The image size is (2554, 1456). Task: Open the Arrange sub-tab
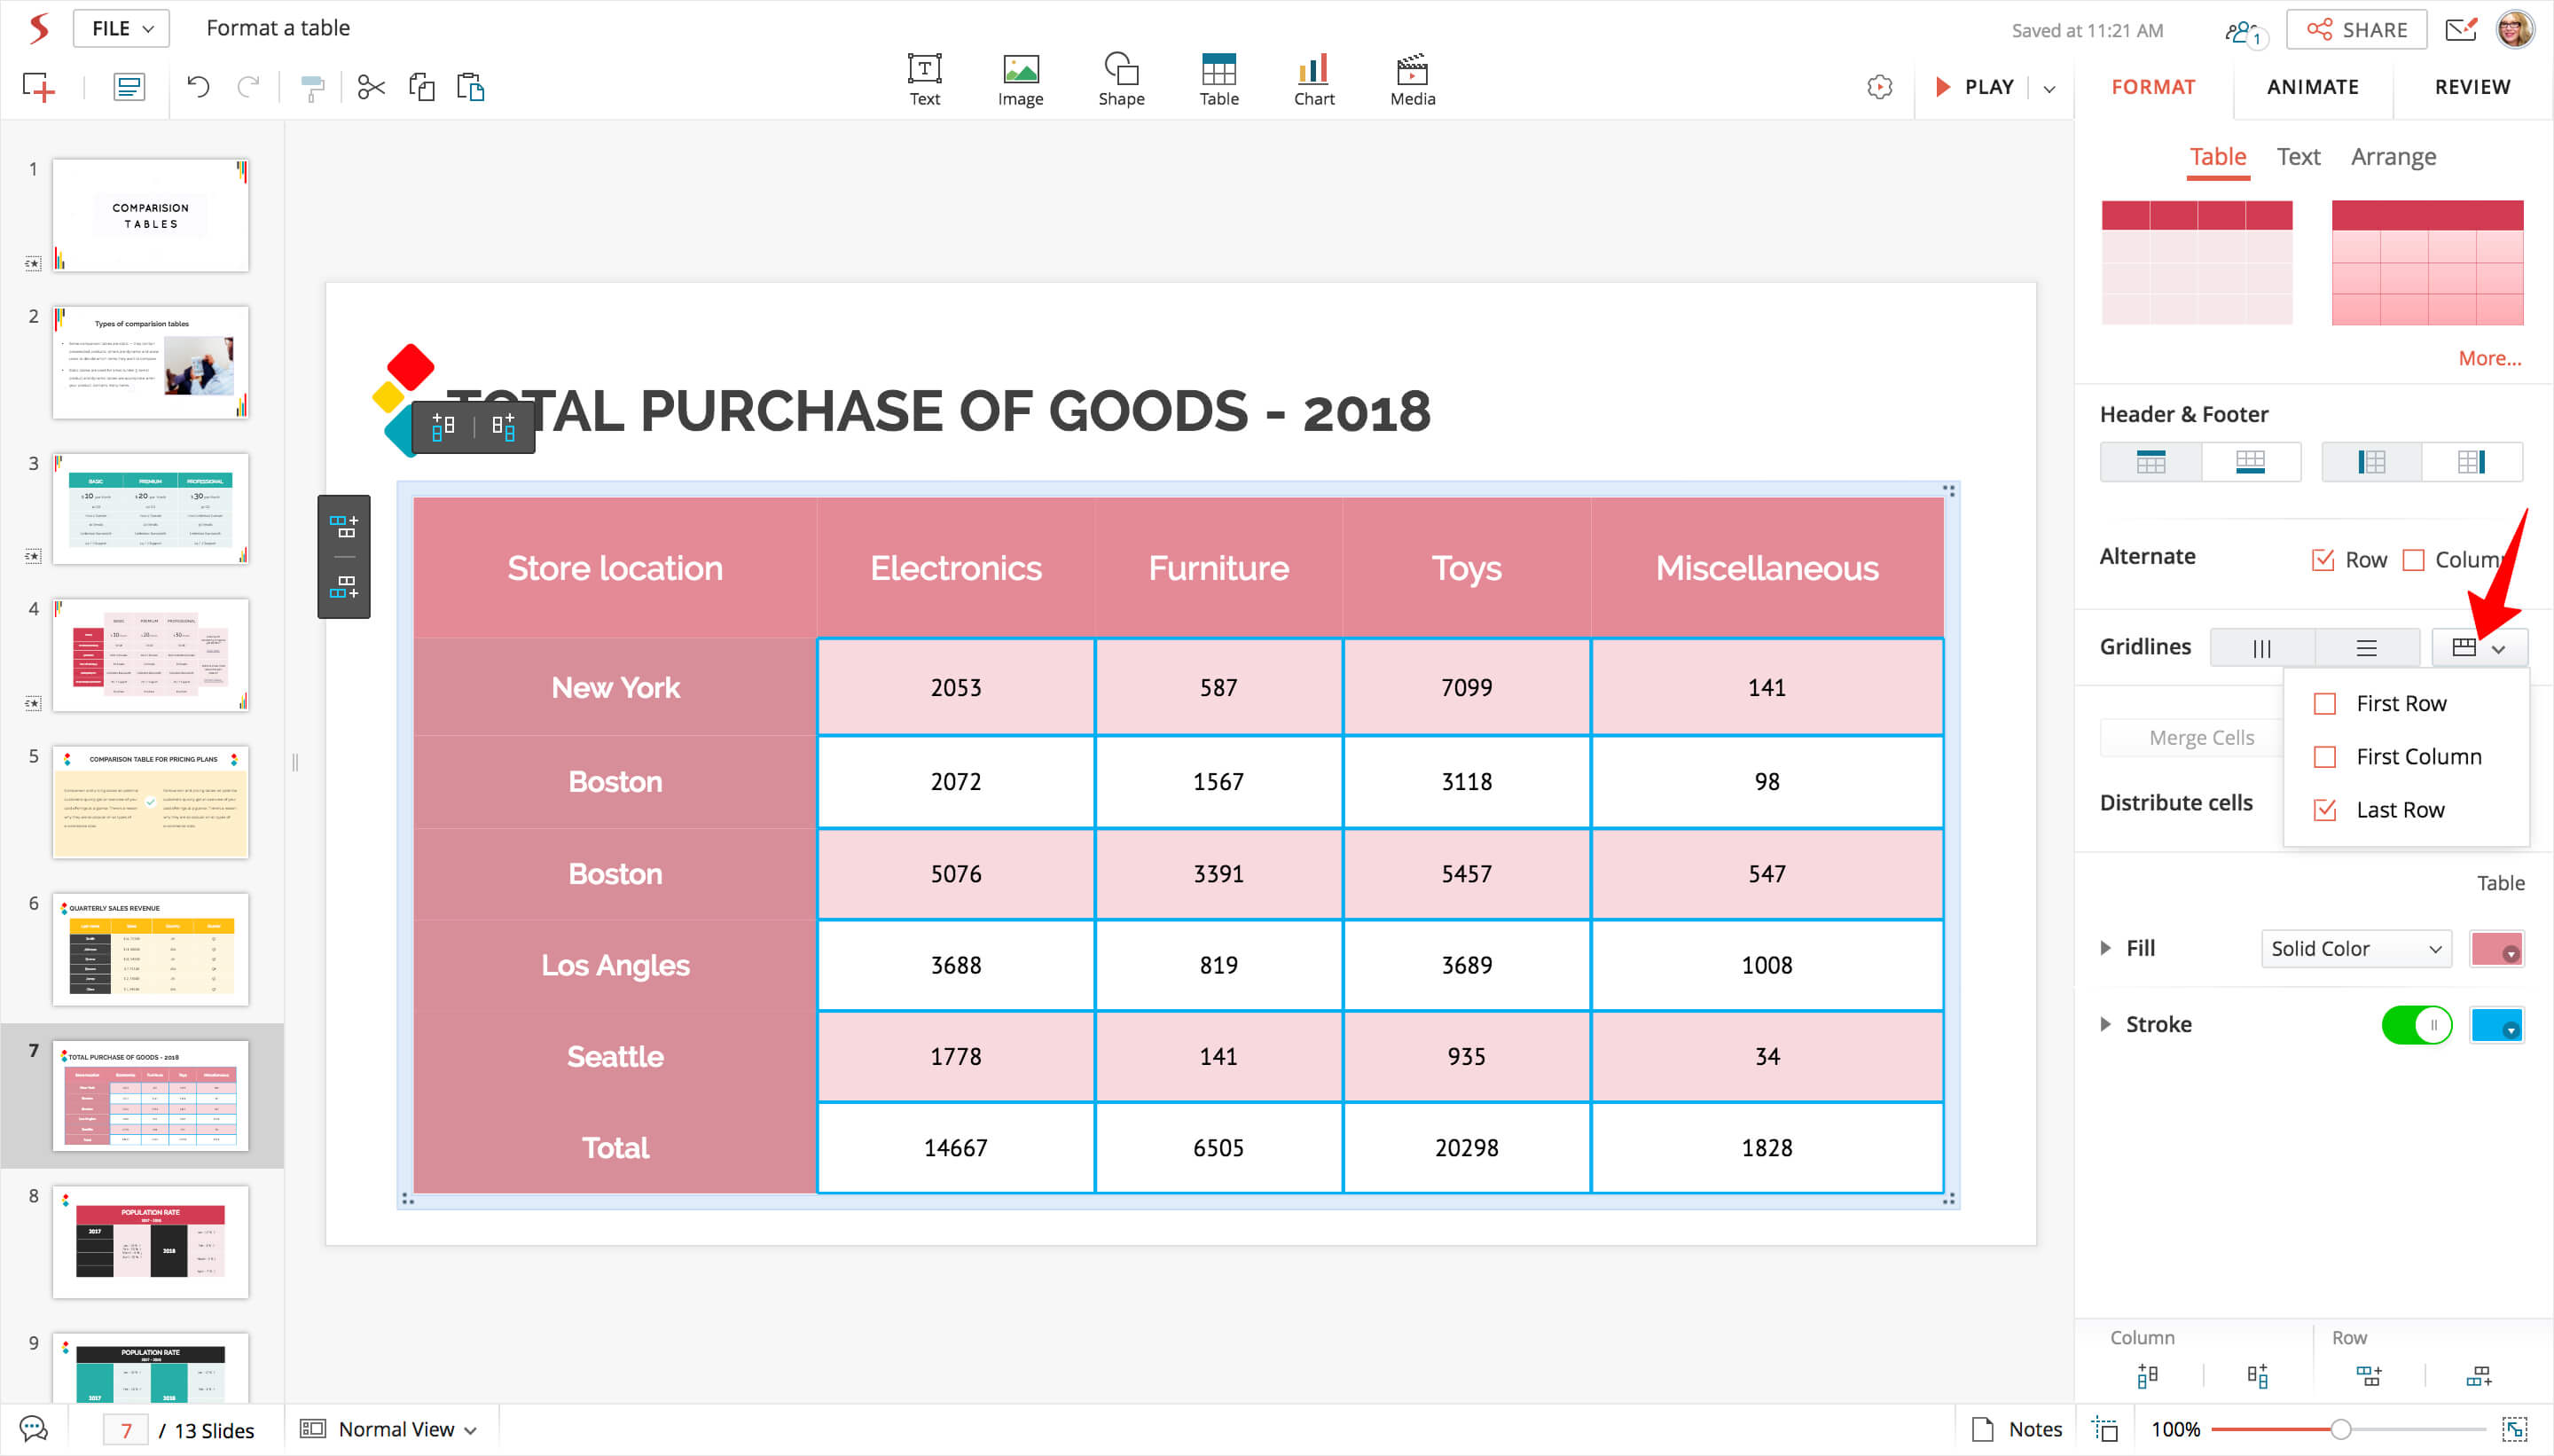2392,157
